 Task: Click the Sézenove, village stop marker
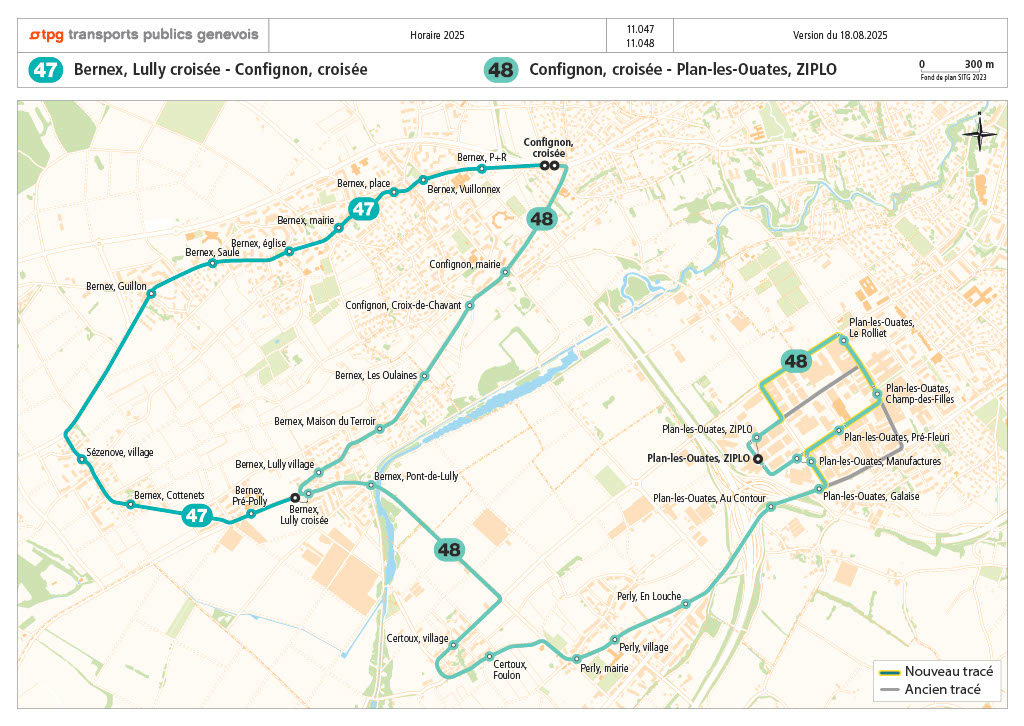tap(82, 459)
